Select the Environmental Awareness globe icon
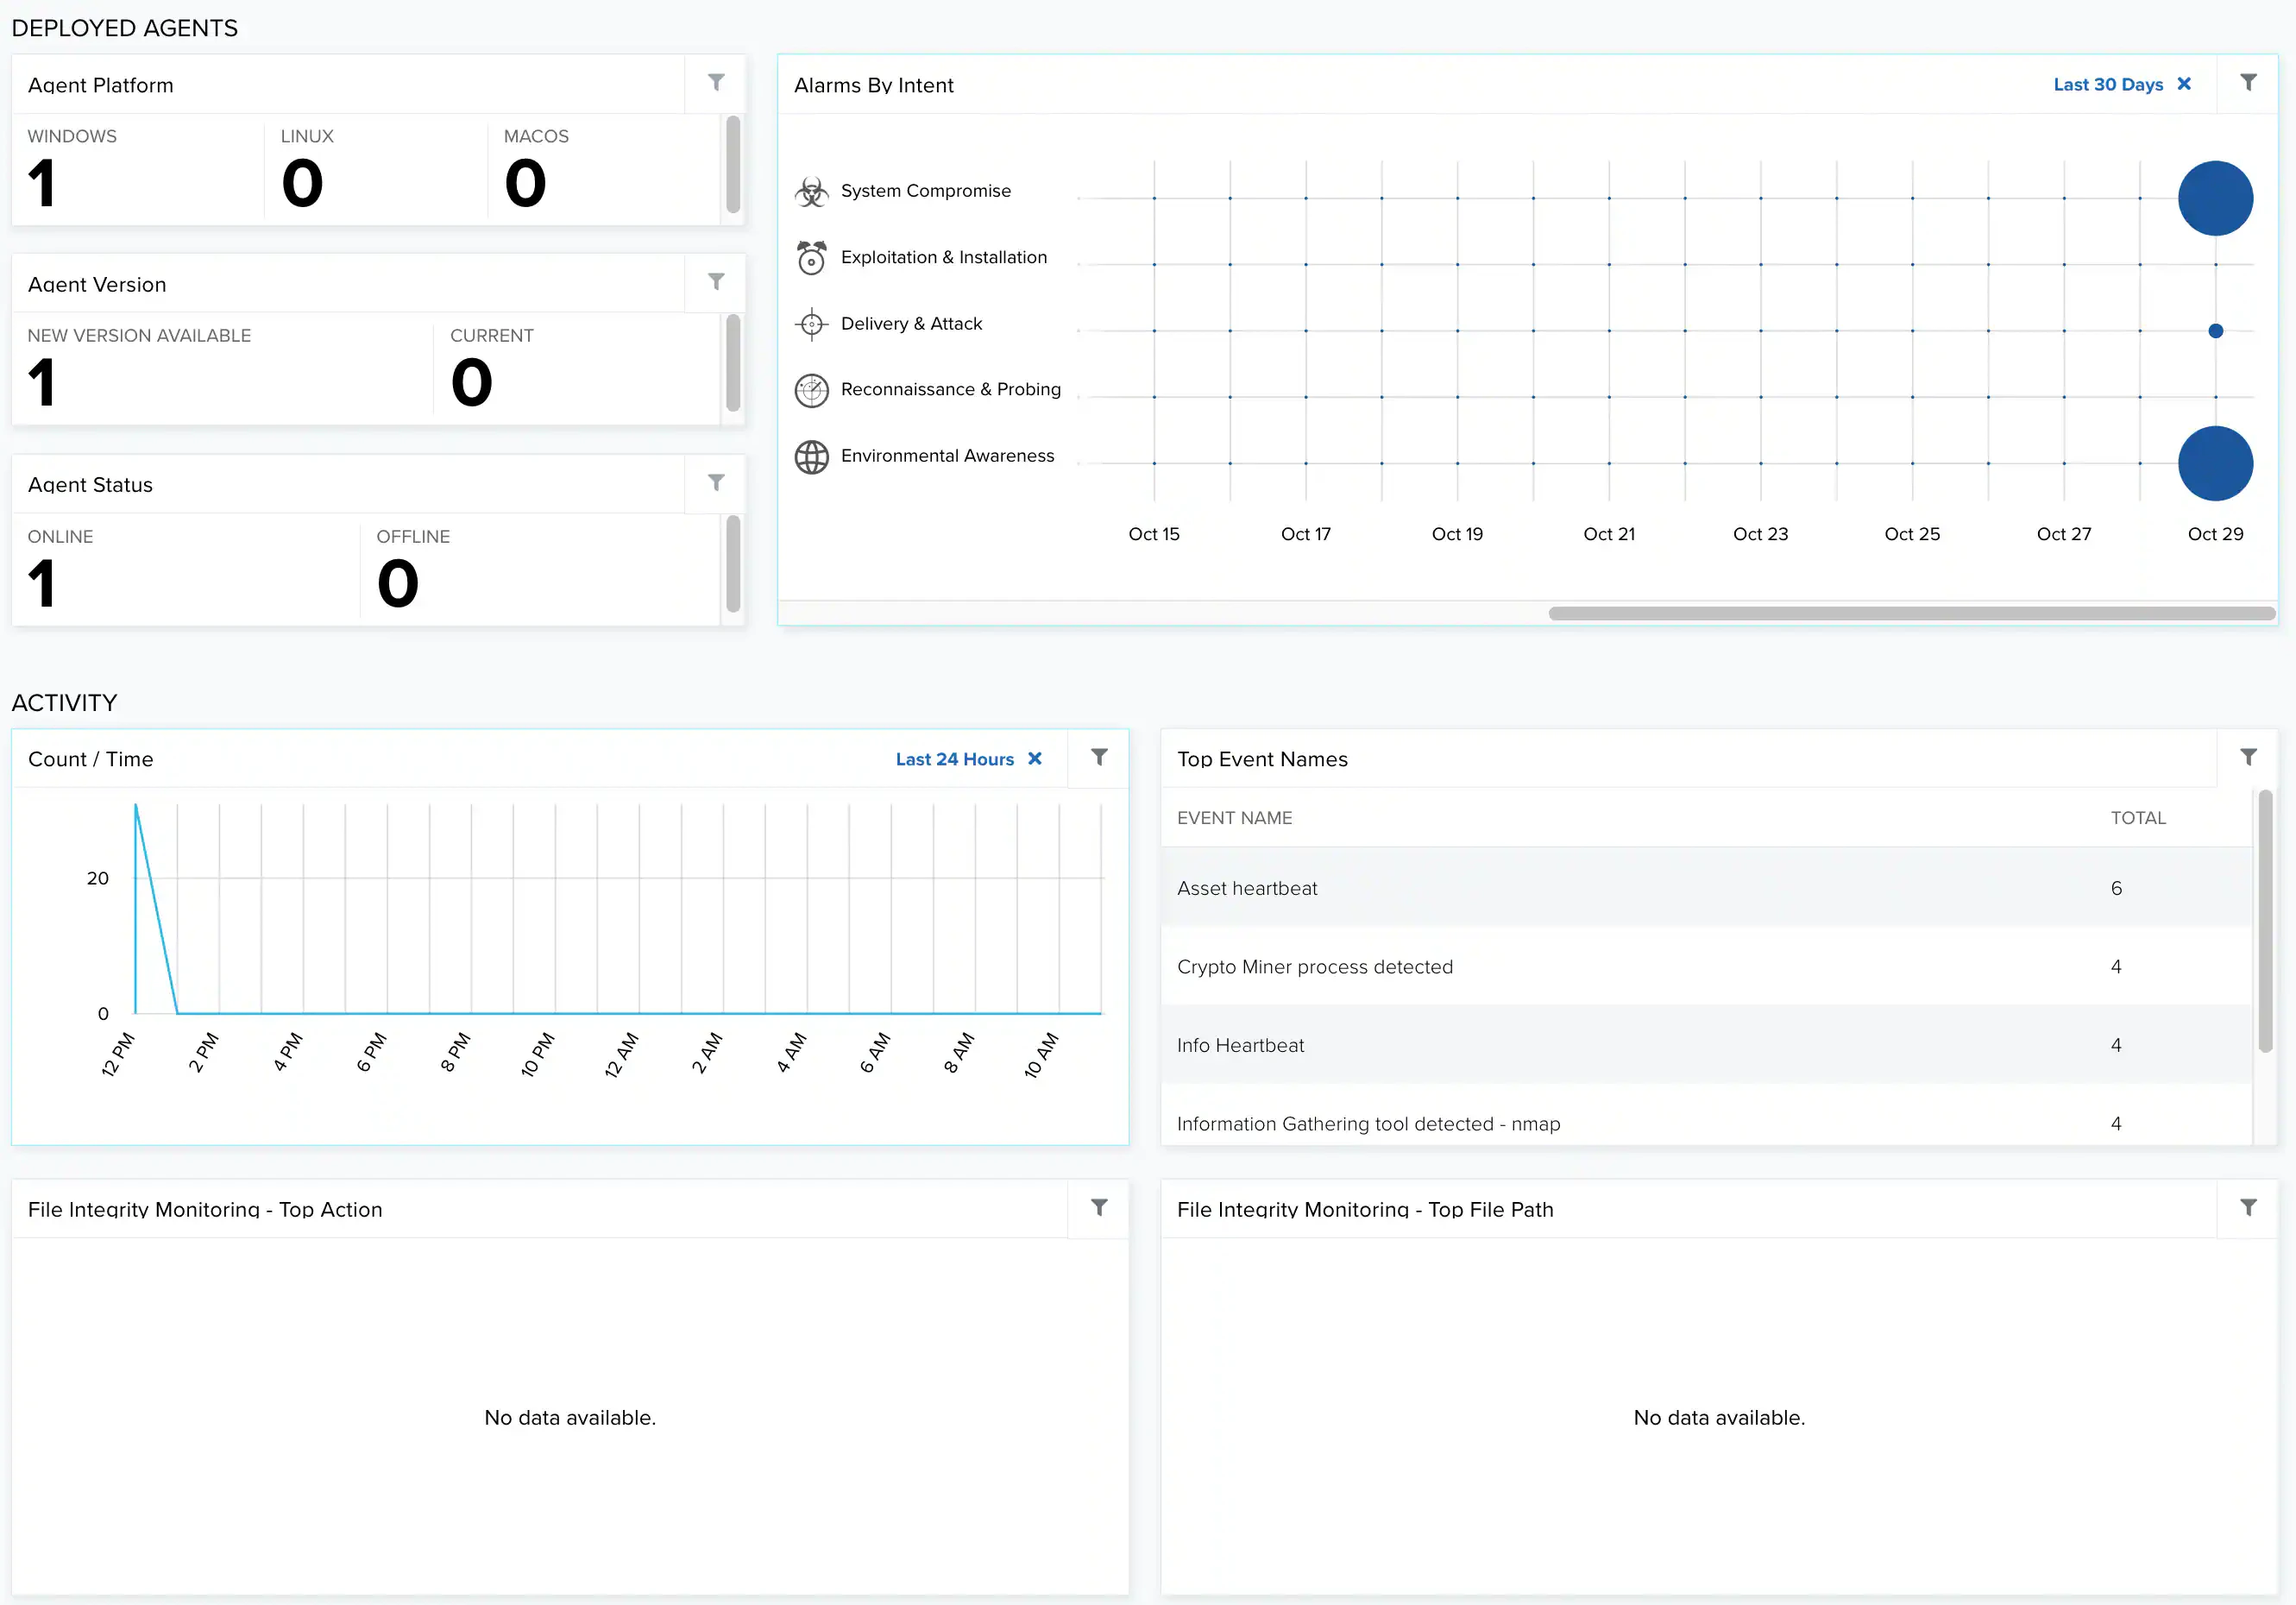 tap(811, 457)
